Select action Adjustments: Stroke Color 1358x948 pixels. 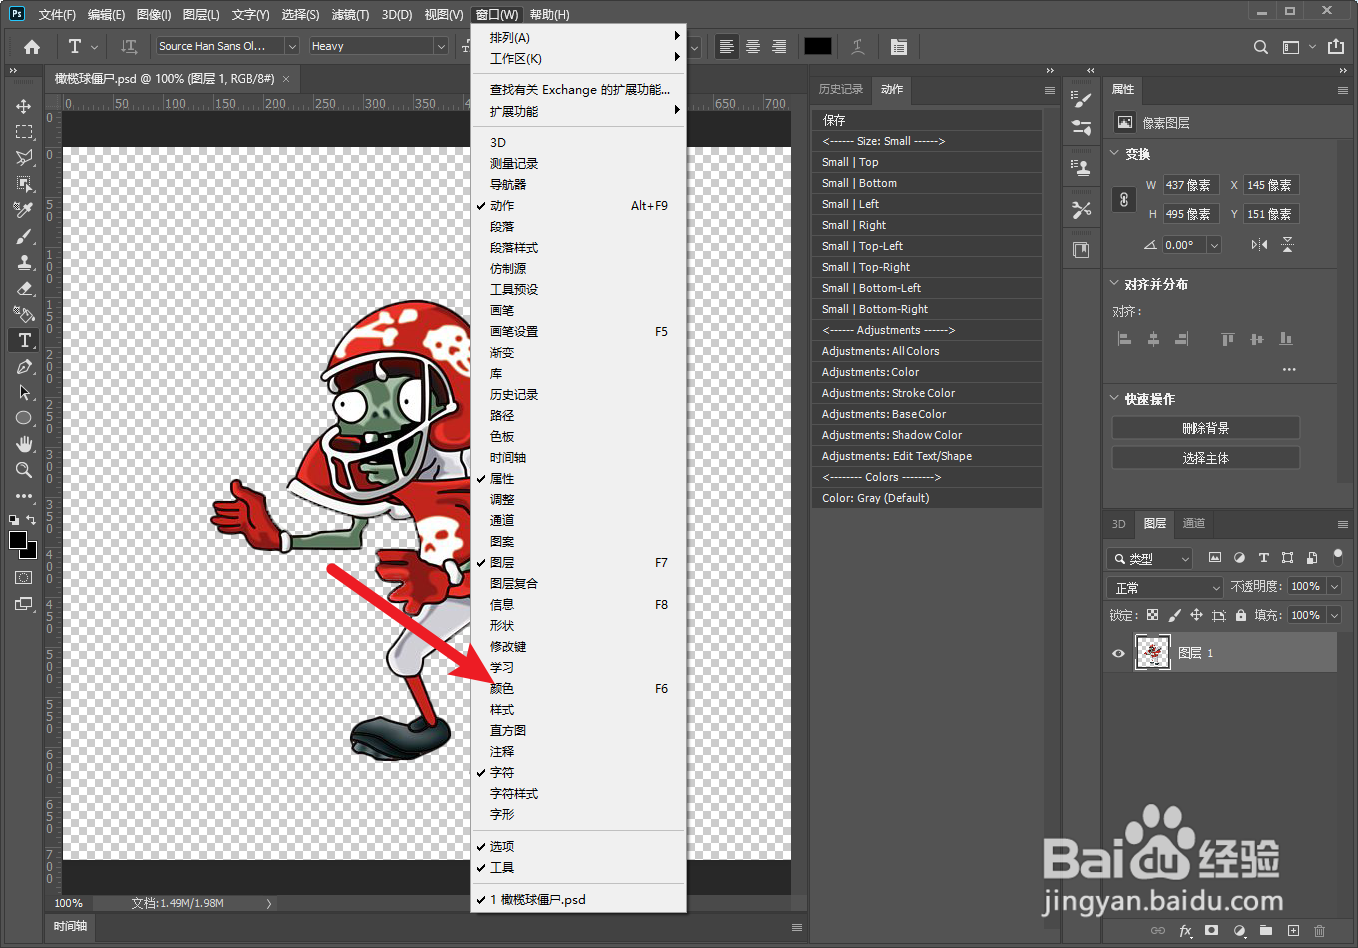pos(926,393)
